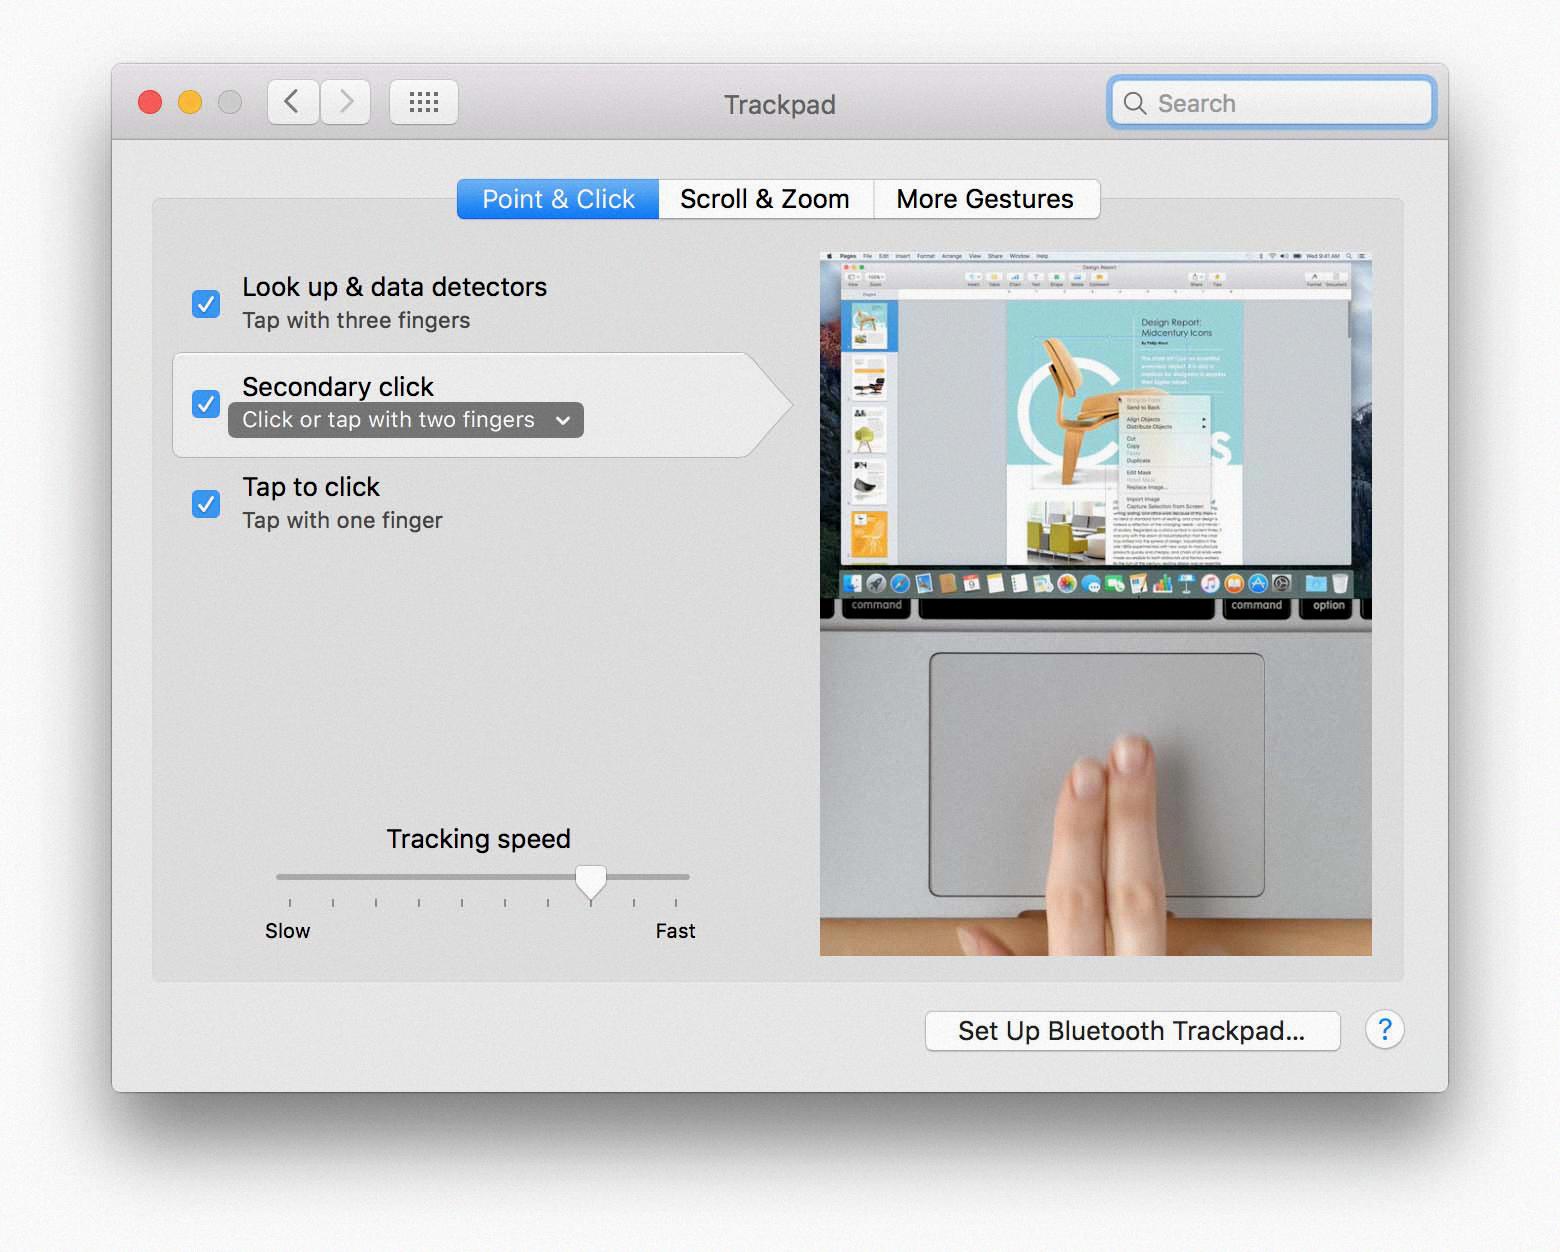Minimize the Trackpad preferences window
Image resolution: width=1560 pixels, height=1252 pixels.
coord(189,101)
